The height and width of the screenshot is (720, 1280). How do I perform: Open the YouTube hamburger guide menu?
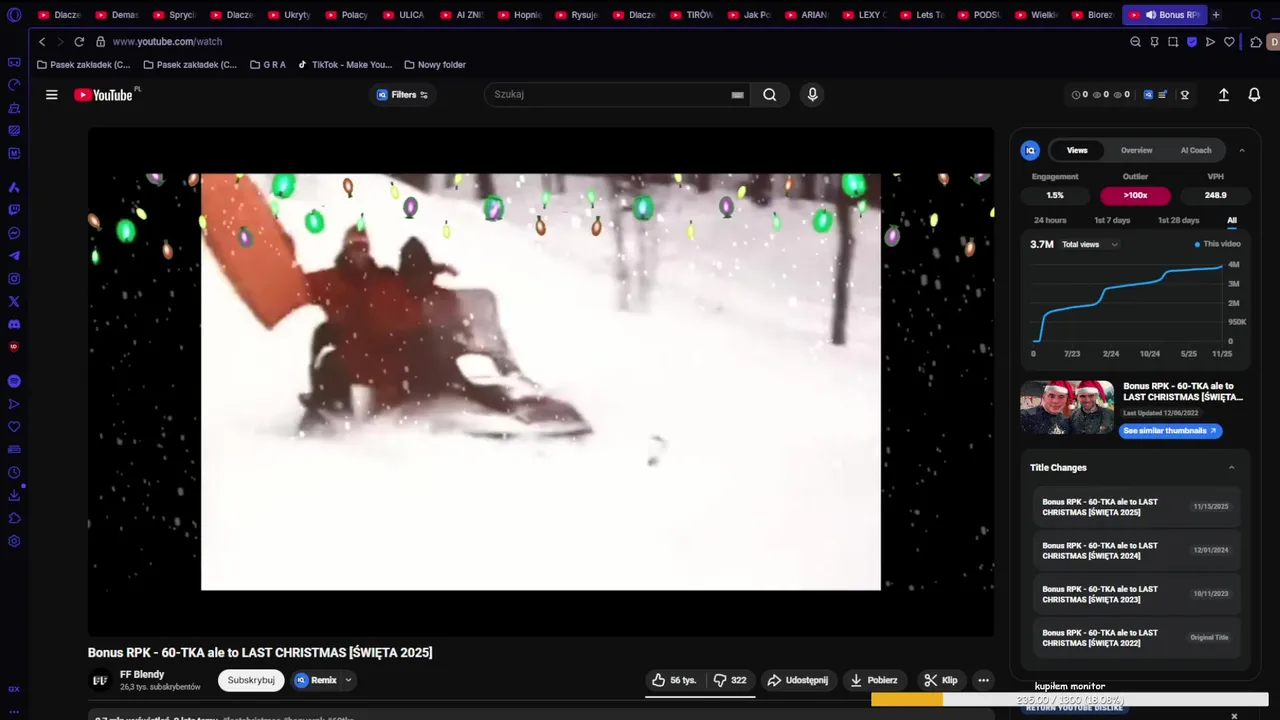(x=52, y=95)
